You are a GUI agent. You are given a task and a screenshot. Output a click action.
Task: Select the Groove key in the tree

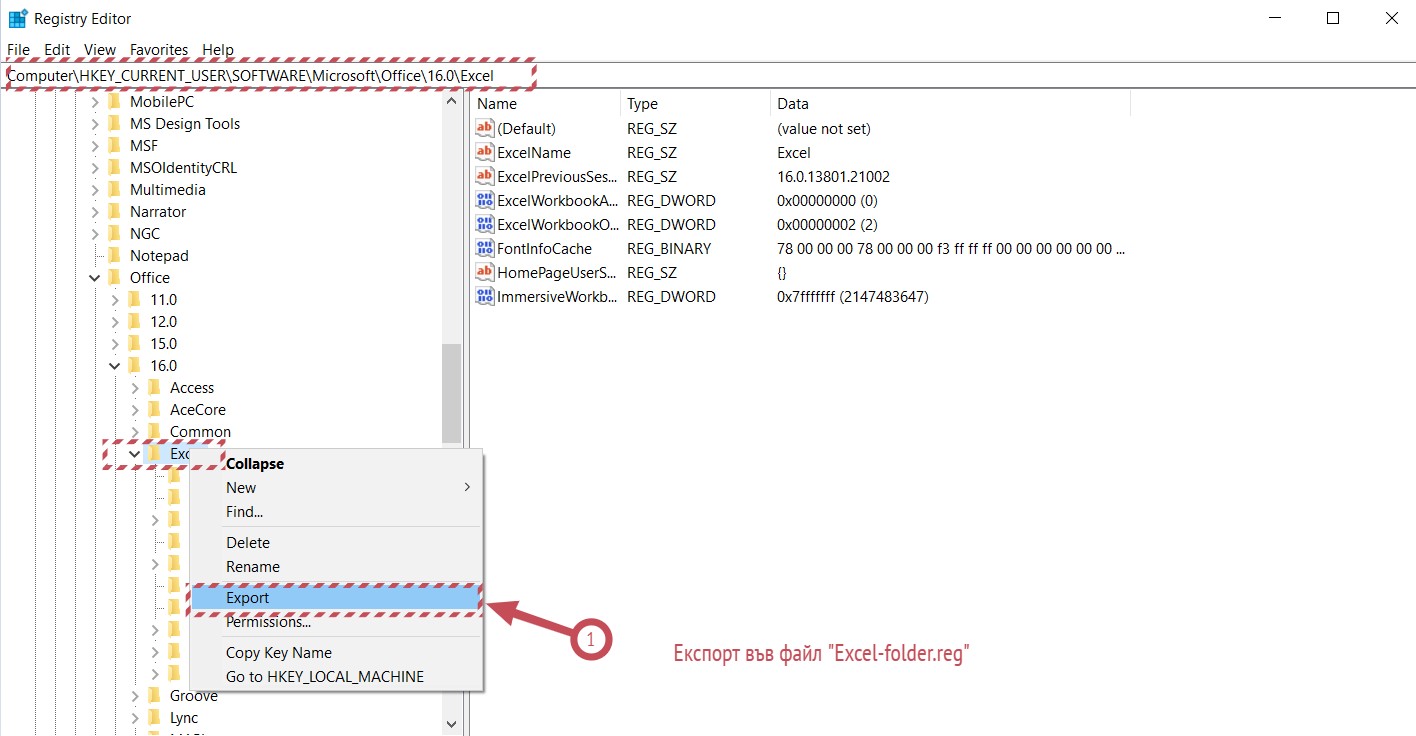coord(193,695)
